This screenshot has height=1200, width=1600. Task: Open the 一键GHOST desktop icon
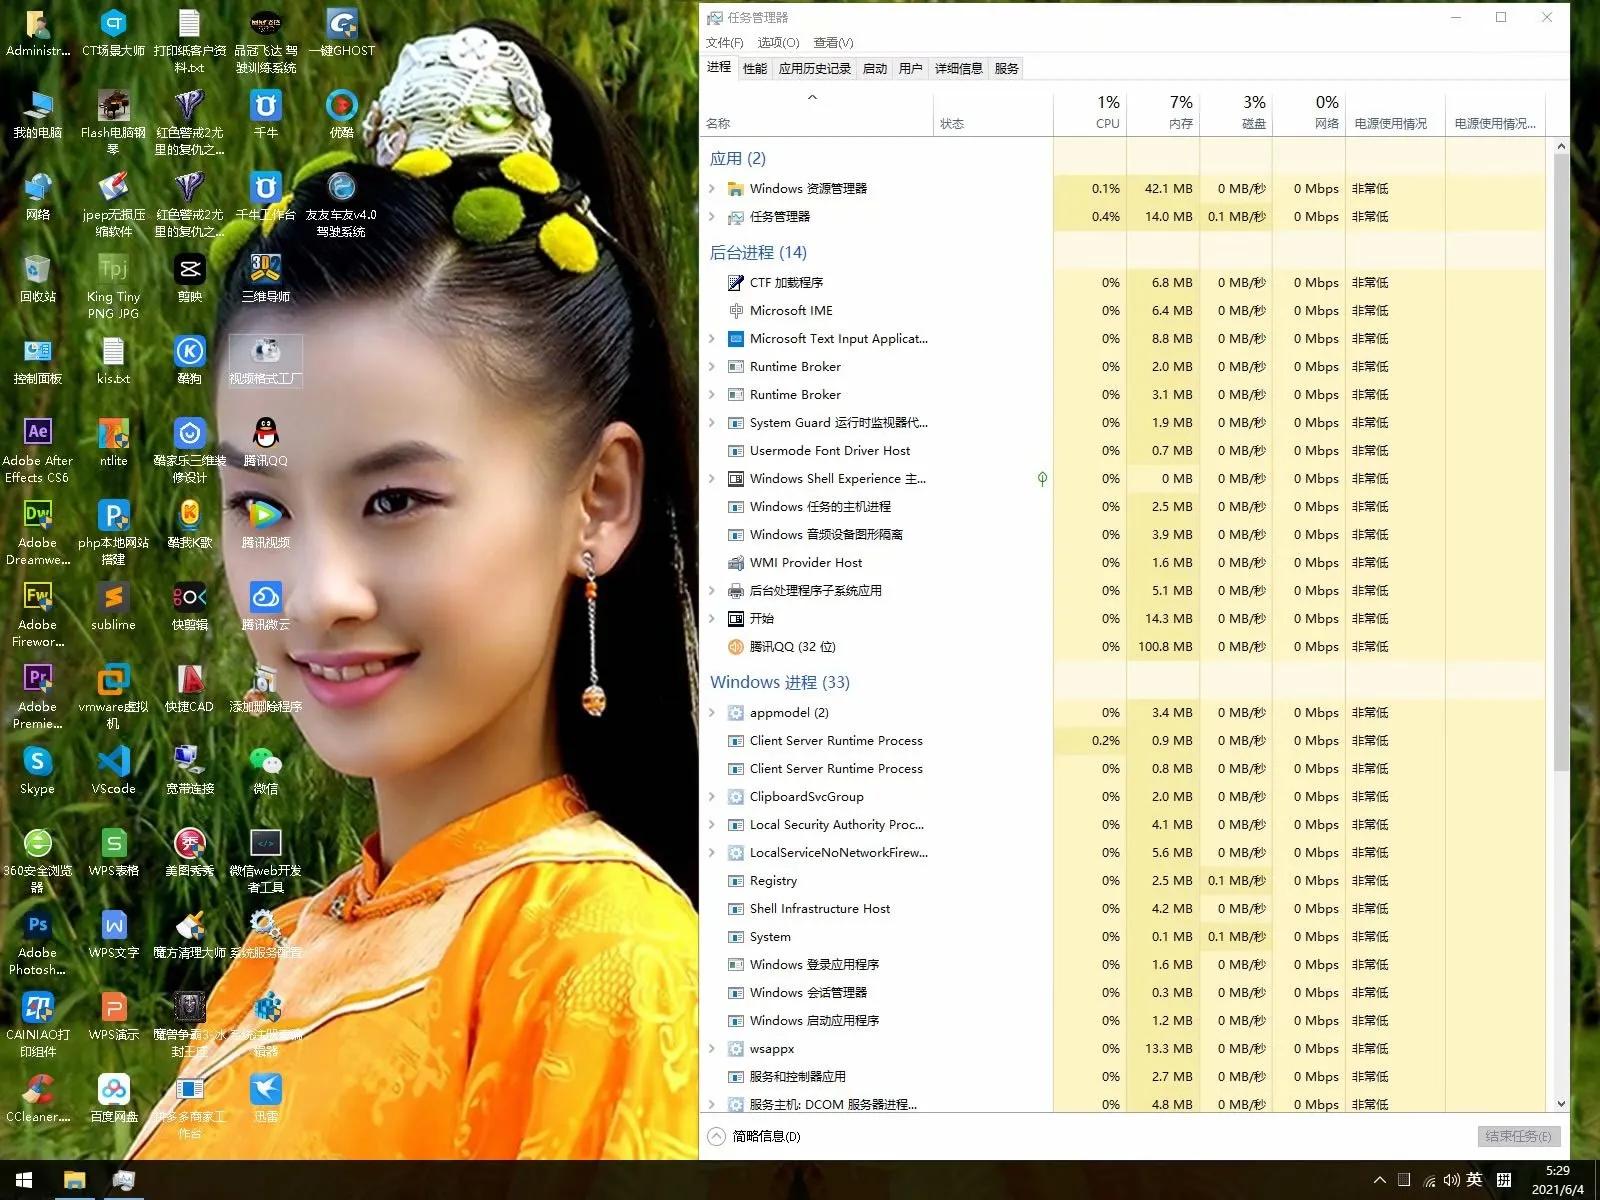341,32
